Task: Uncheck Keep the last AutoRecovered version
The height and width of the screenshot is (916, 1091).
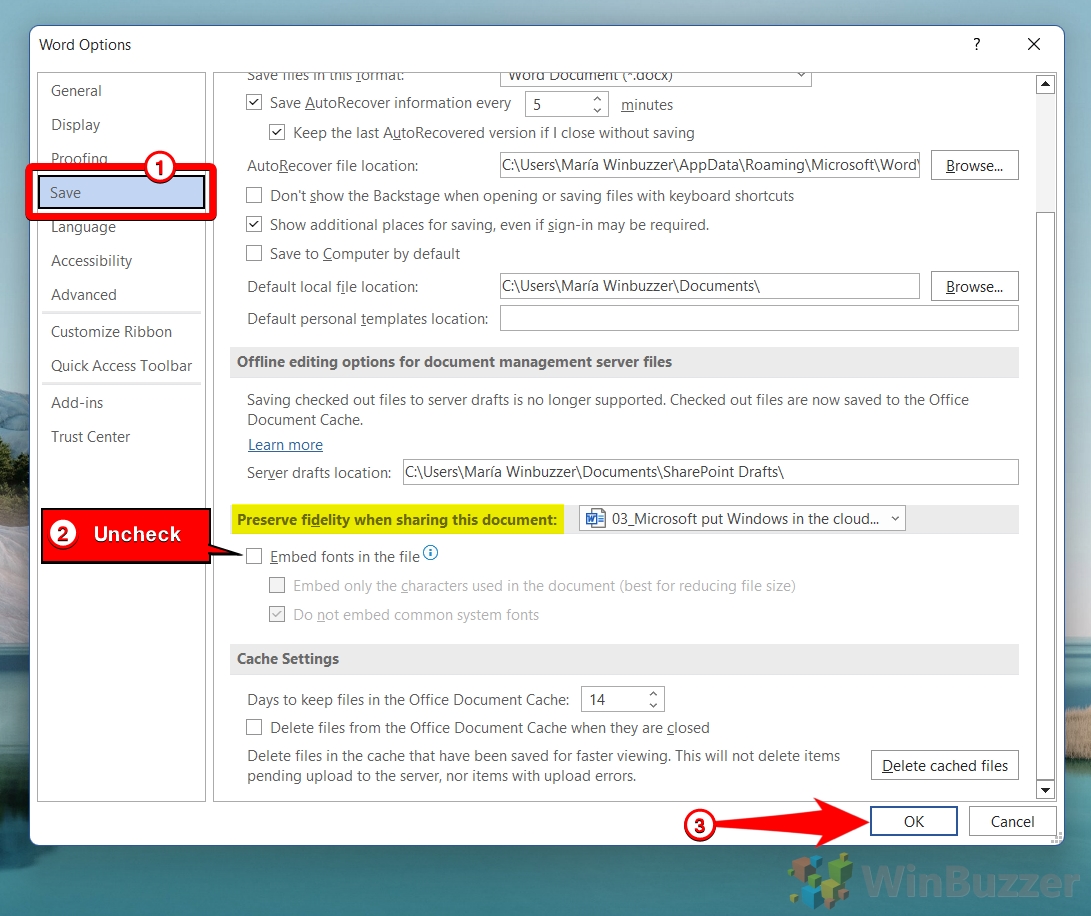Action: coord(277,132)
